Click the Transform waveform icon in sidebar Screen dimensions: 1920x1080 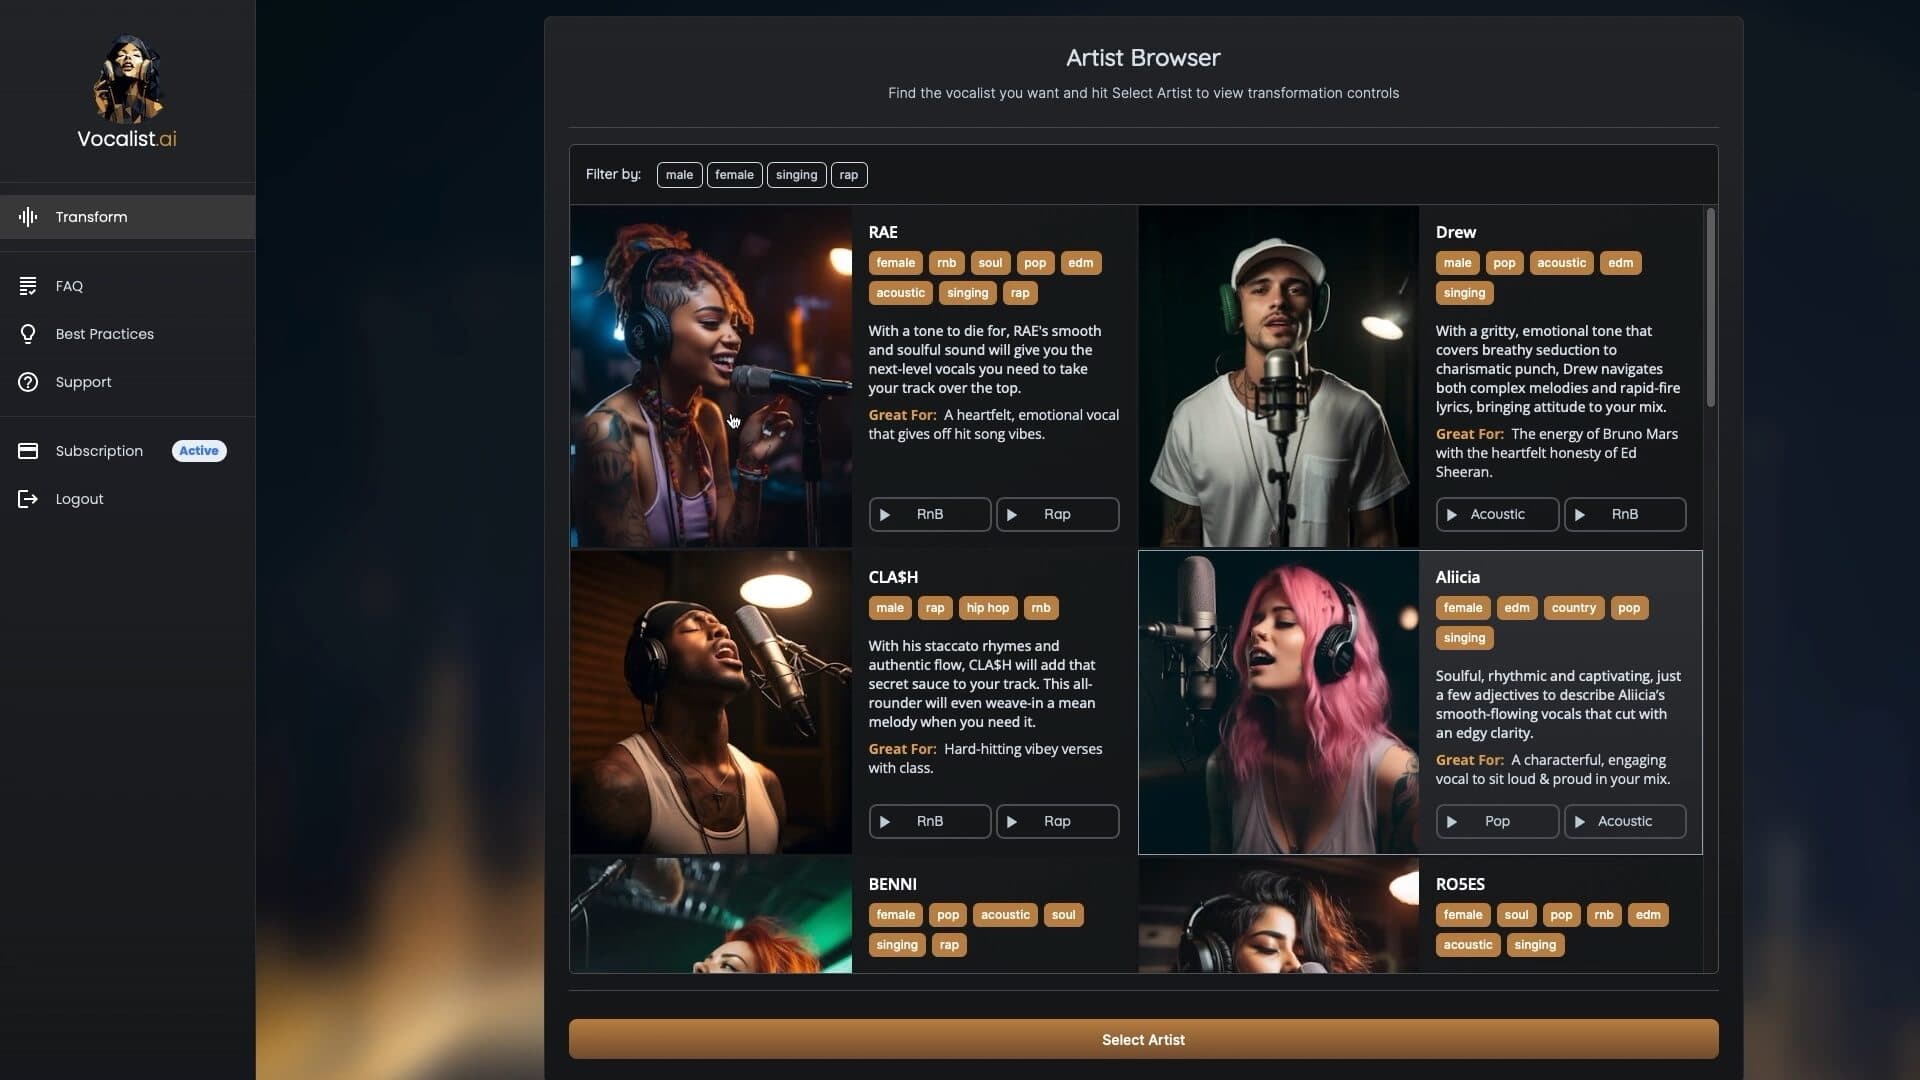click(x=28, y=217)
